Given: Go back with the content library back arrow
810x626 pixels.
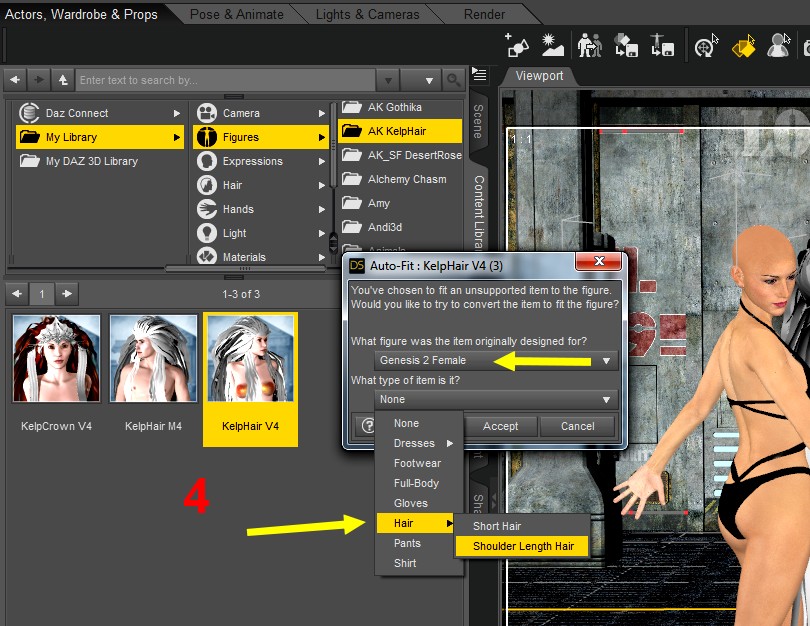Looking at the screenshot, I should coord(15,80).
